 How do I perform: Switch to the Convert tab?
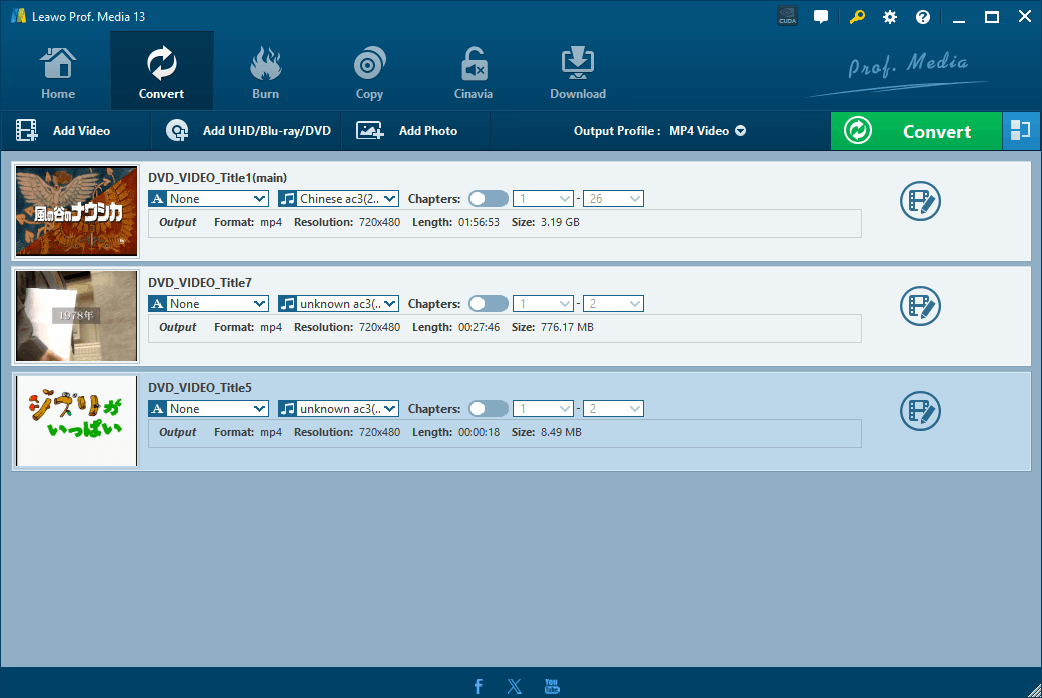point(161,70)
